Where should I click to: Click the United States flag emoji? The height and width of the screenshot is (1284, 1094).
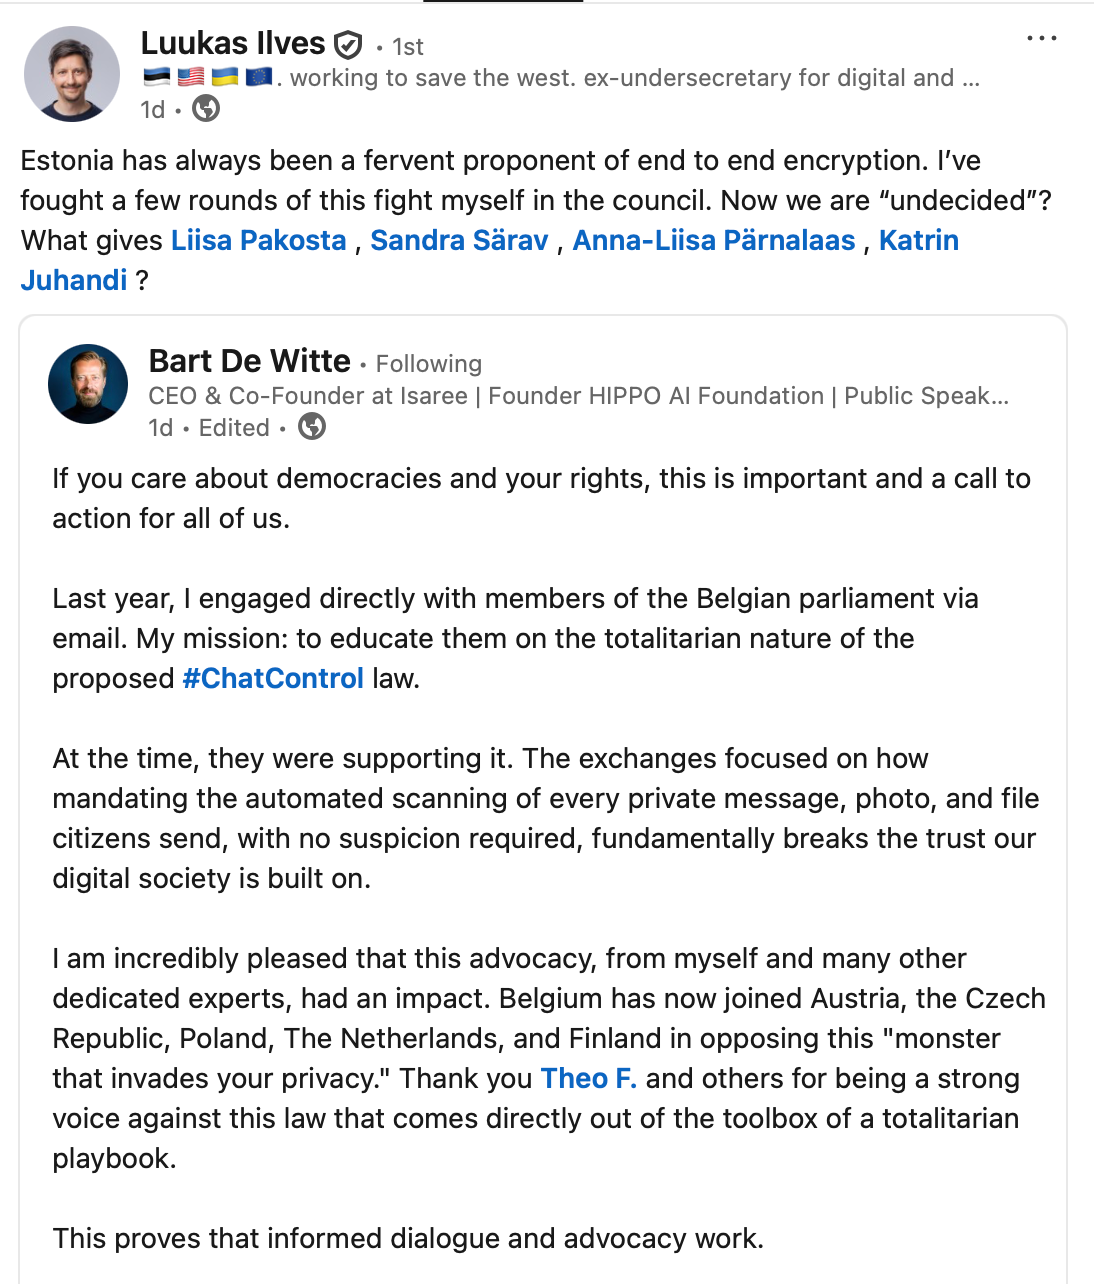tap(190, 77)
